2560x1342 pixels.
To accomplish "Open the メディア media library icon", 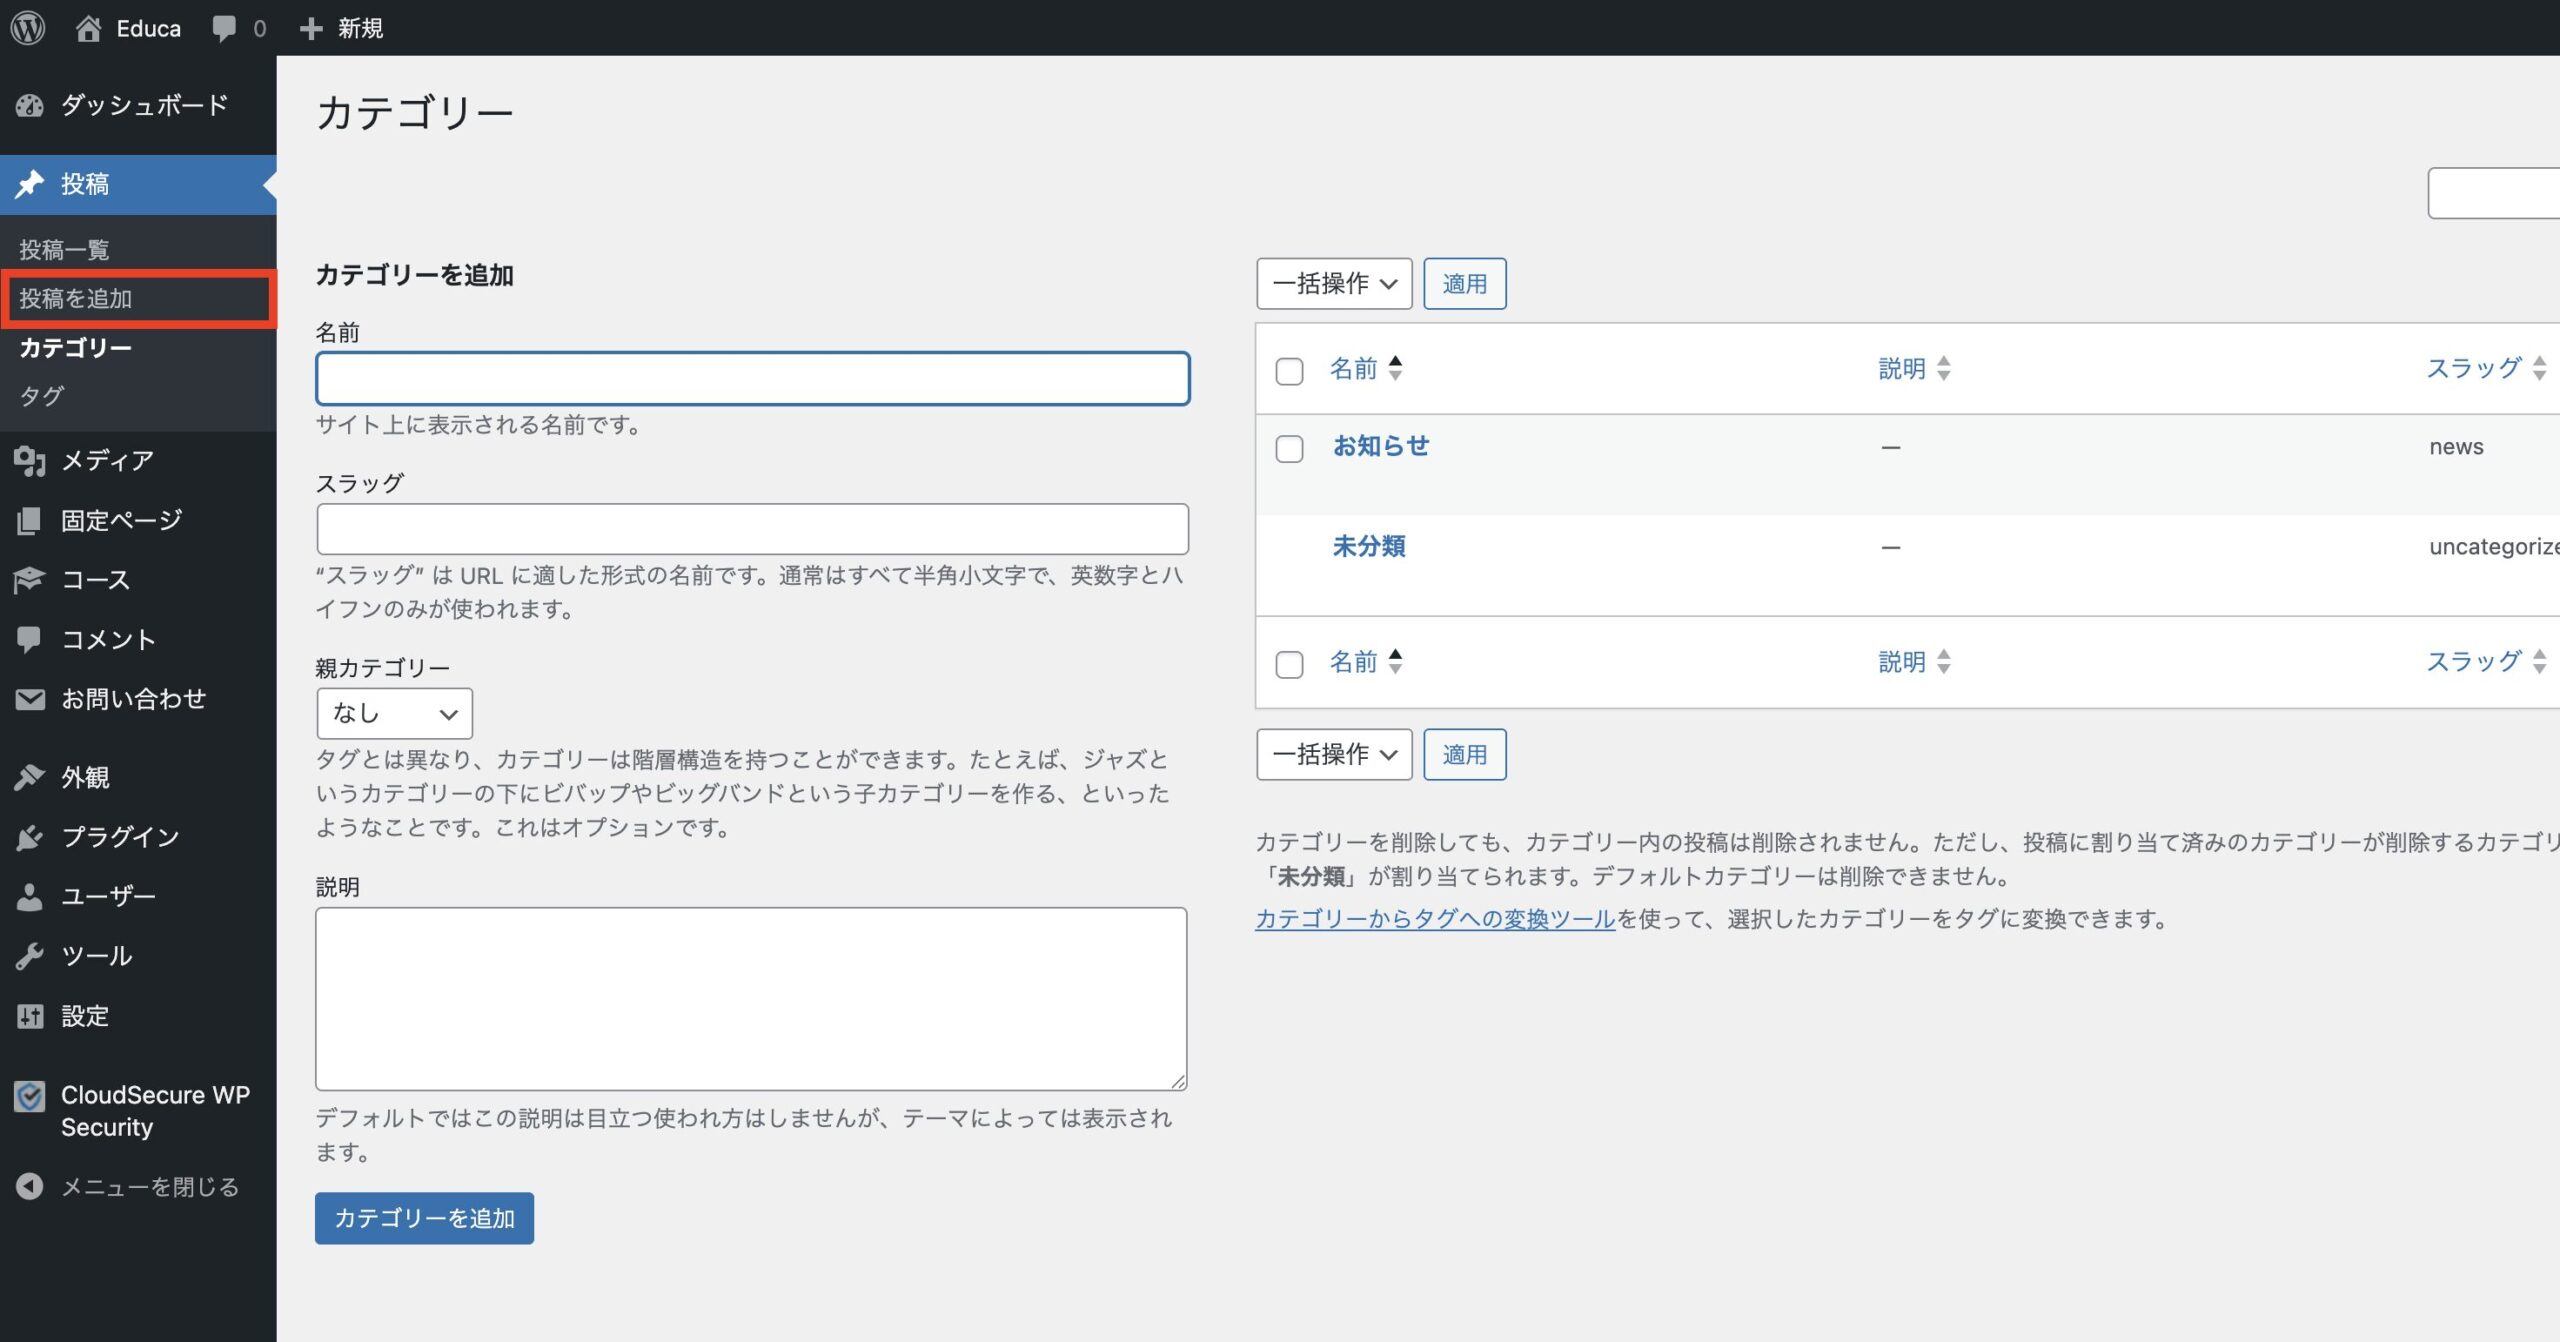I will coord(30,460).
